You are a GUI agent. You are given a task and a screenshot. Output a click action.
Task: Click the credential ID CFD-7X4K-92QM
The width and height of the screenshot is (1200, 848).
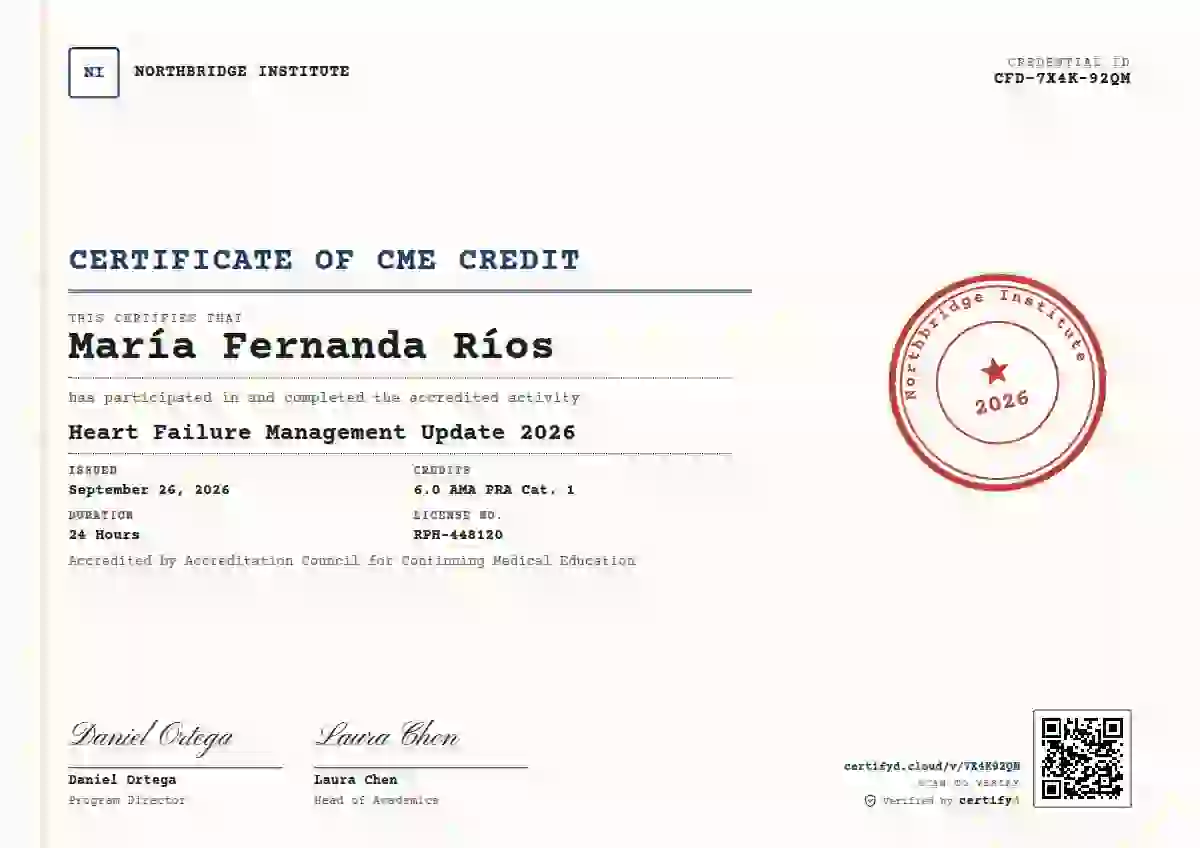pos(1062,78)
